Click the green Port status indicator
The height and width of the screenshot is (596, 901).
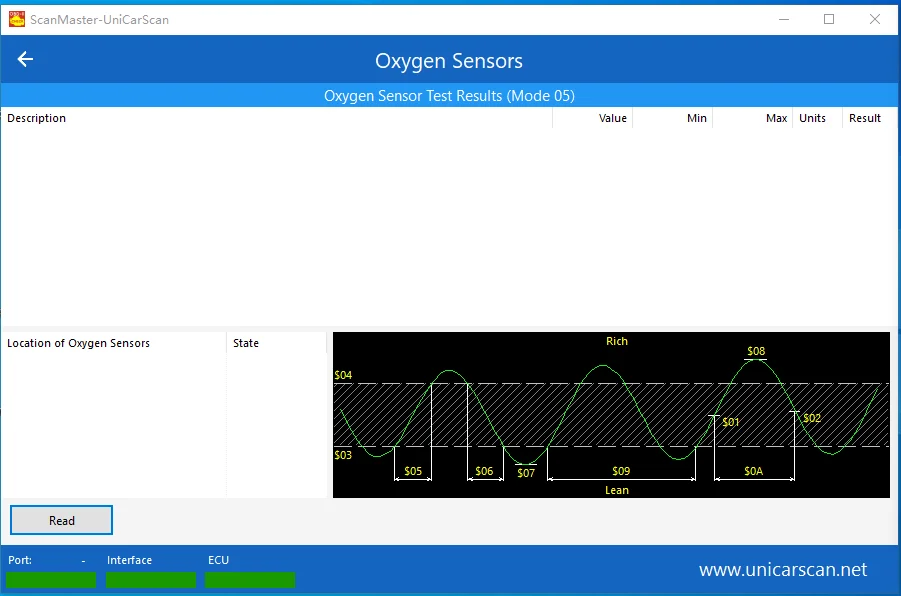click(x=51, y=580)
